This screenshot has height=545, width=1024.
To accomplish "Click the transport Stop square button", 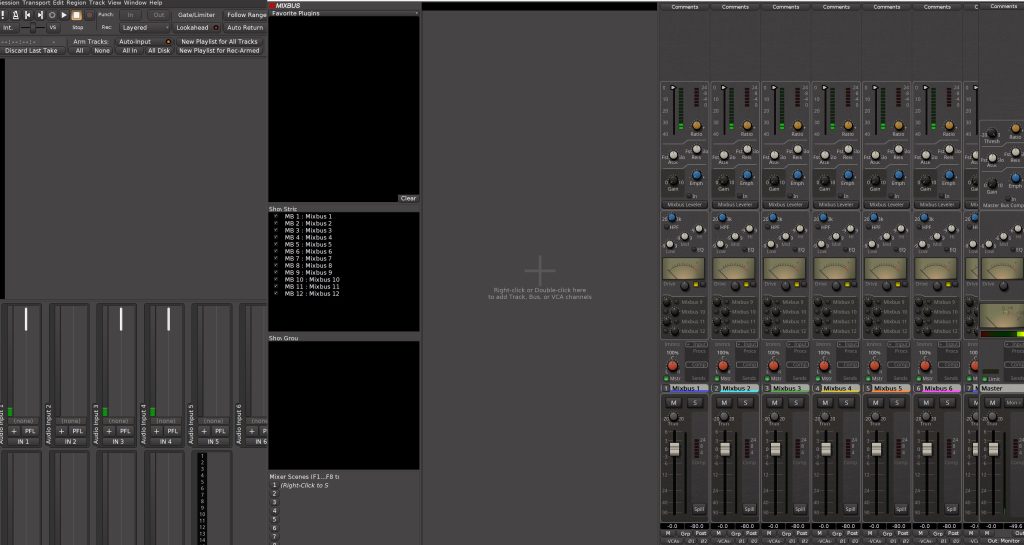I will (x=76, y=15).
